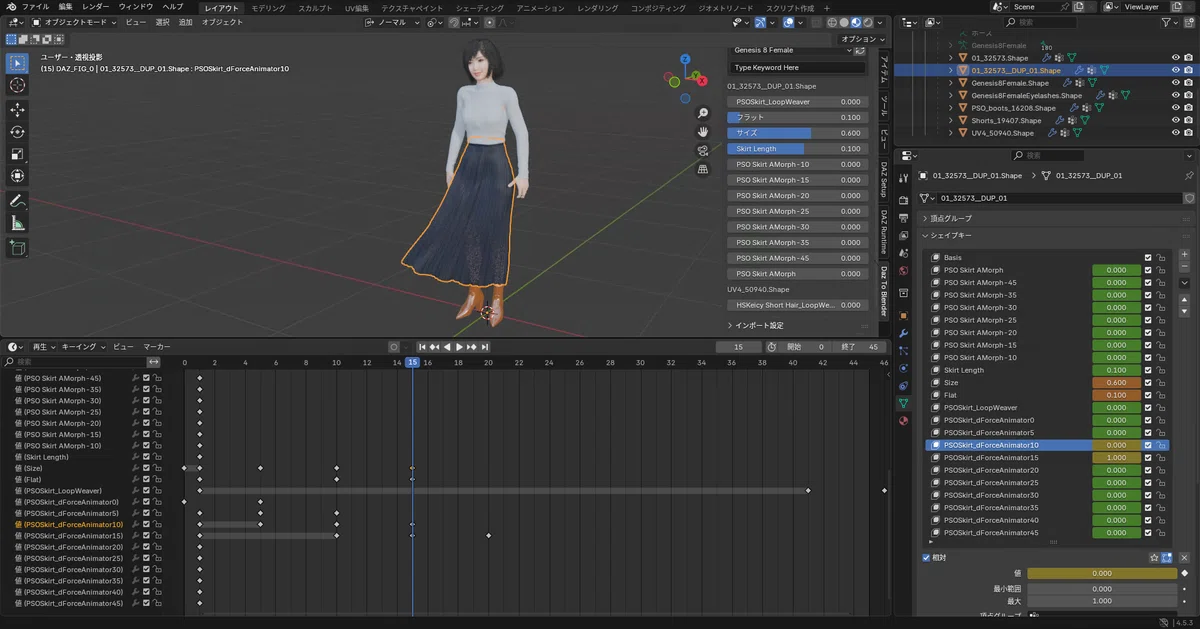Select the Select Box tool in viewport toolbar
This screenshot has width=1200, height=629.
click(x=18, y=63)
